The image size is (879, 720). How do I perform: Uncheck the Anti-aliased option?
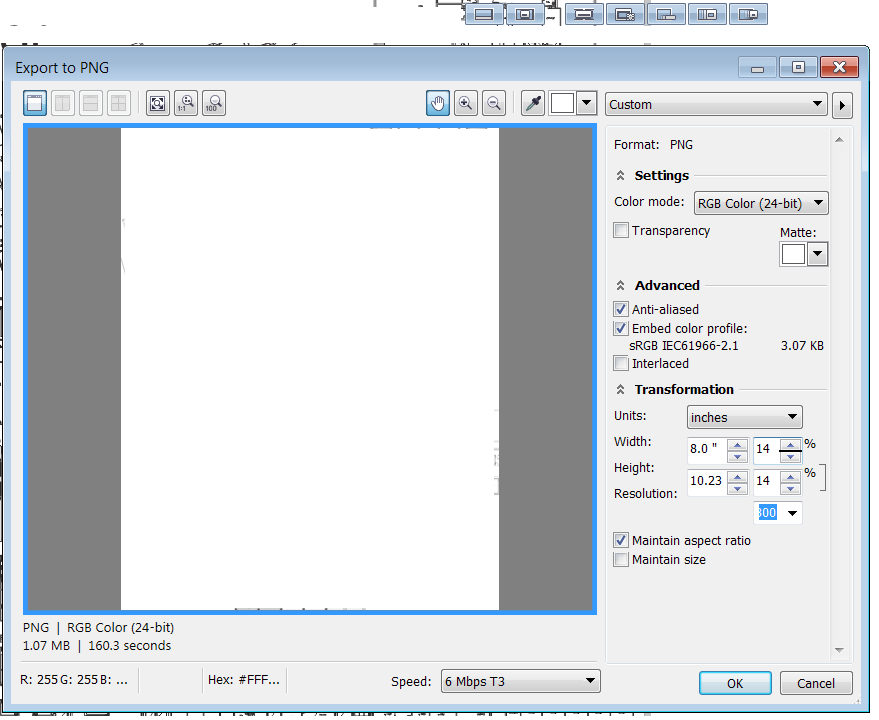point(622,310)
